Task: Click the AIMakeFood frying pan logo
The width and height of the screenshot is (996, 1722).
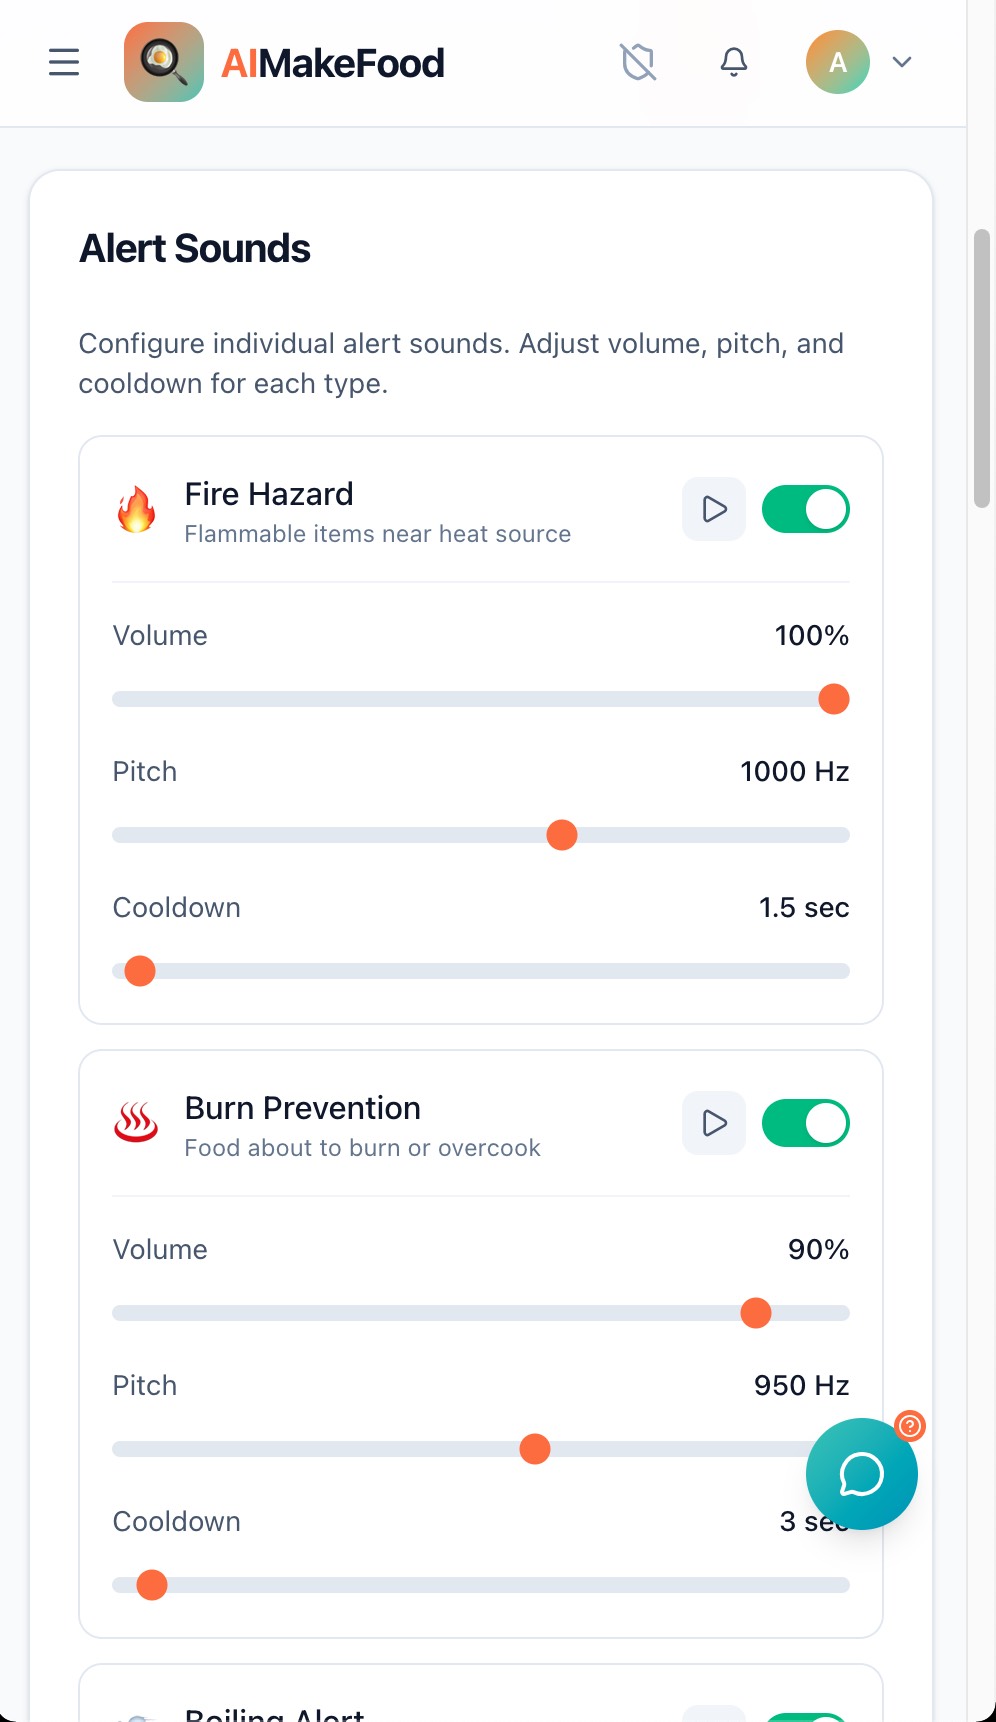Action: click(x=164, y=62)
